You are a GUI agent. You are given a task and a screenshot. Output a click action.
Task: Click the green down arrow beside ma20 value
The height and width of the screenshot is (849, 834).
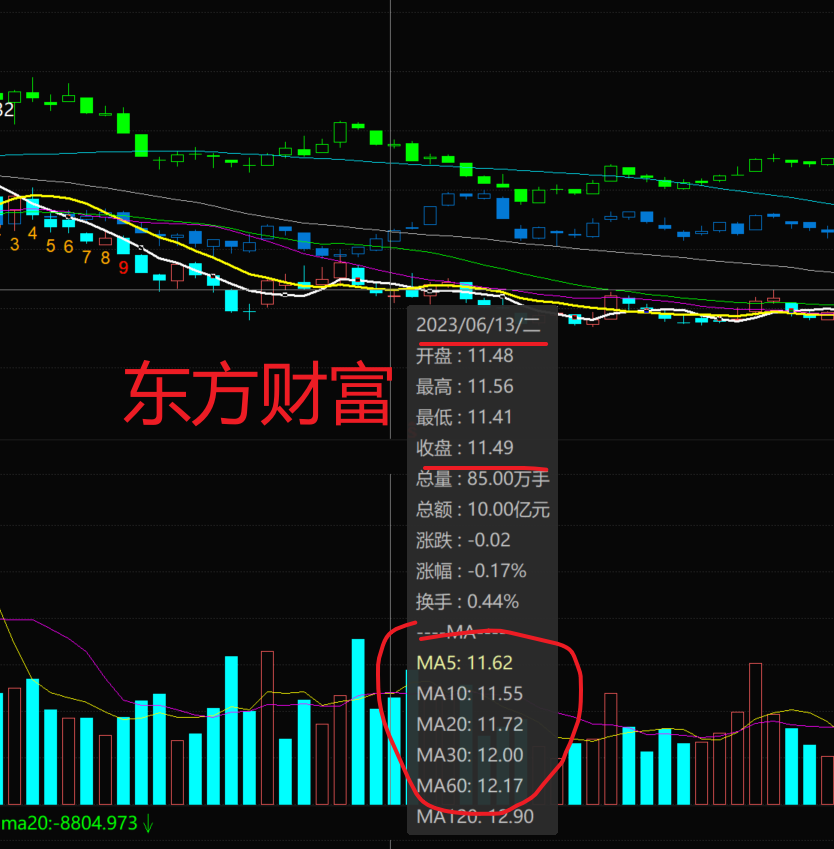(x=148, y=824)
